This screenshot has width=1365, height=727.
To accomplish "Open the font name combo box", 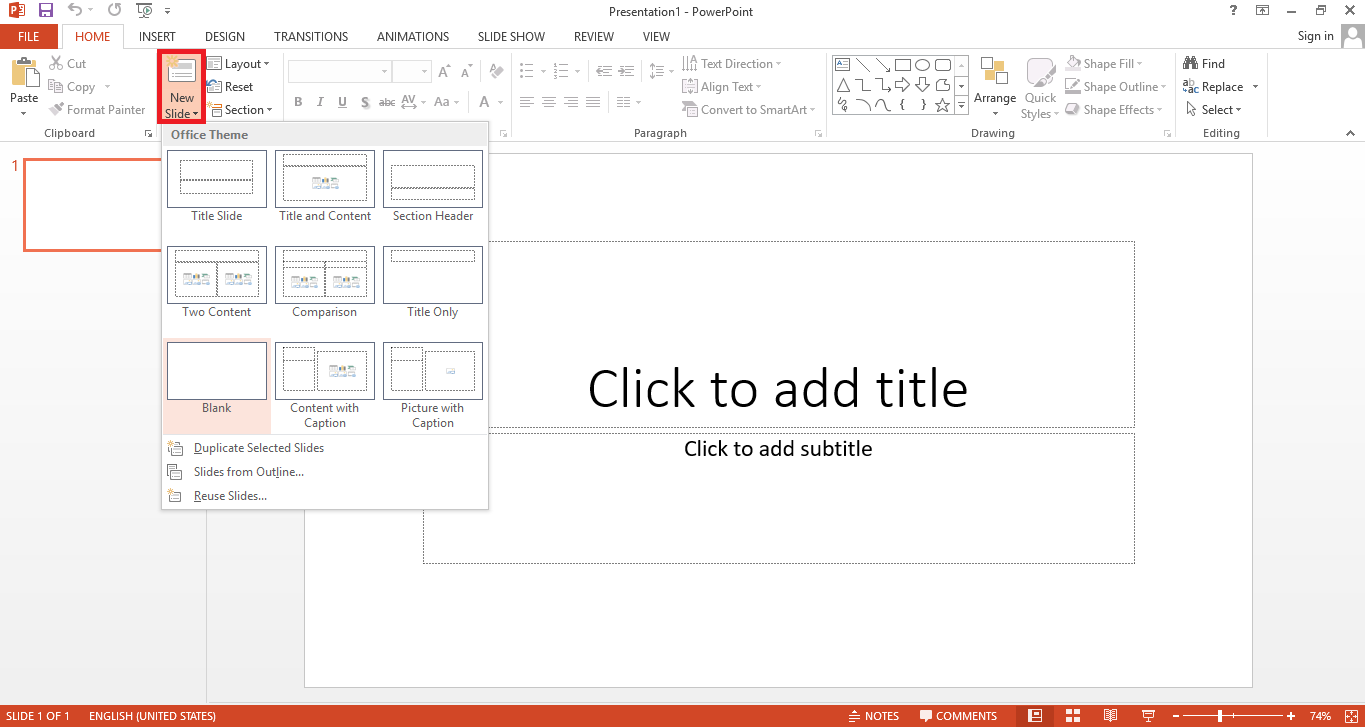I will pyautogui.click(x=339, y=72).
